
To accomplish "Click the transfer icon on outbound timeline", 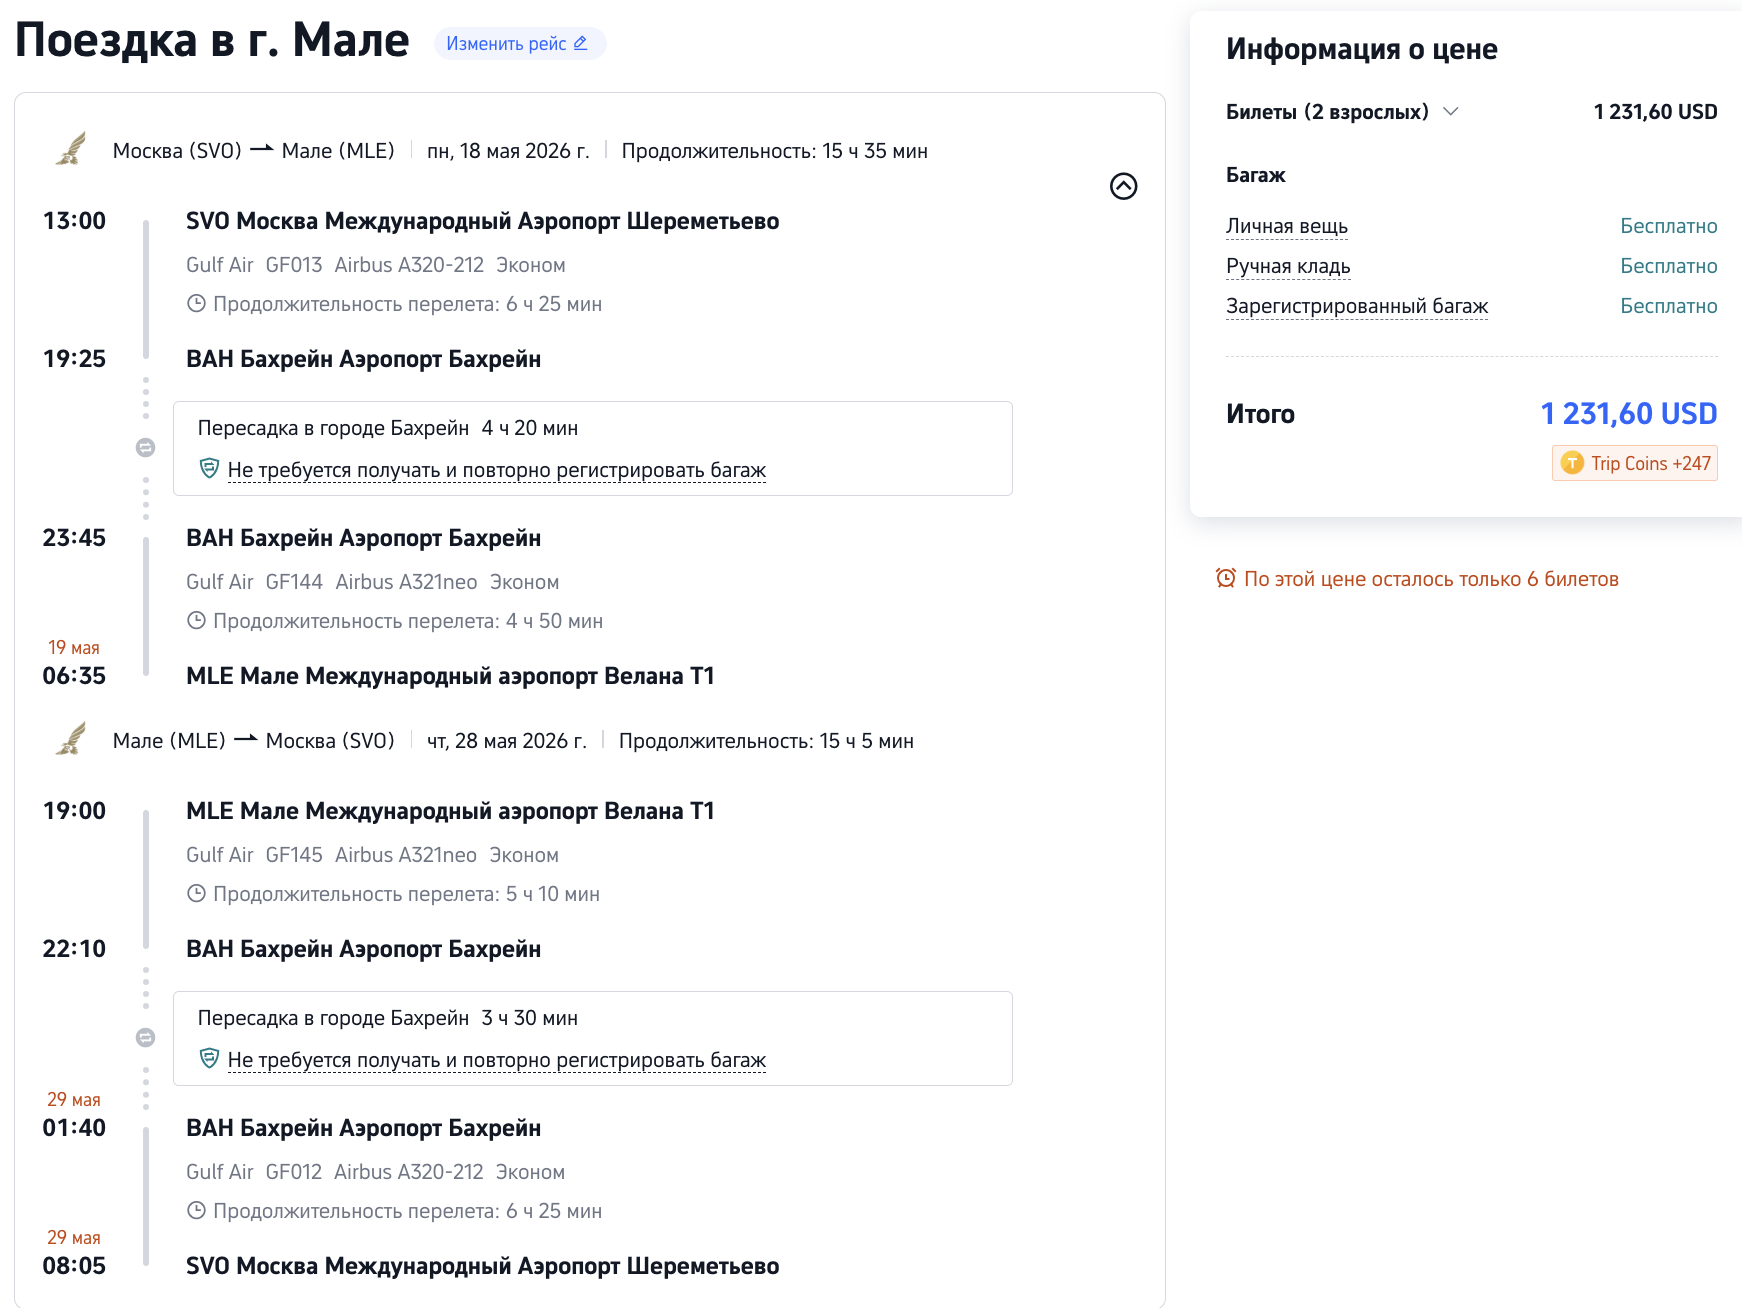I will [146, 447].
